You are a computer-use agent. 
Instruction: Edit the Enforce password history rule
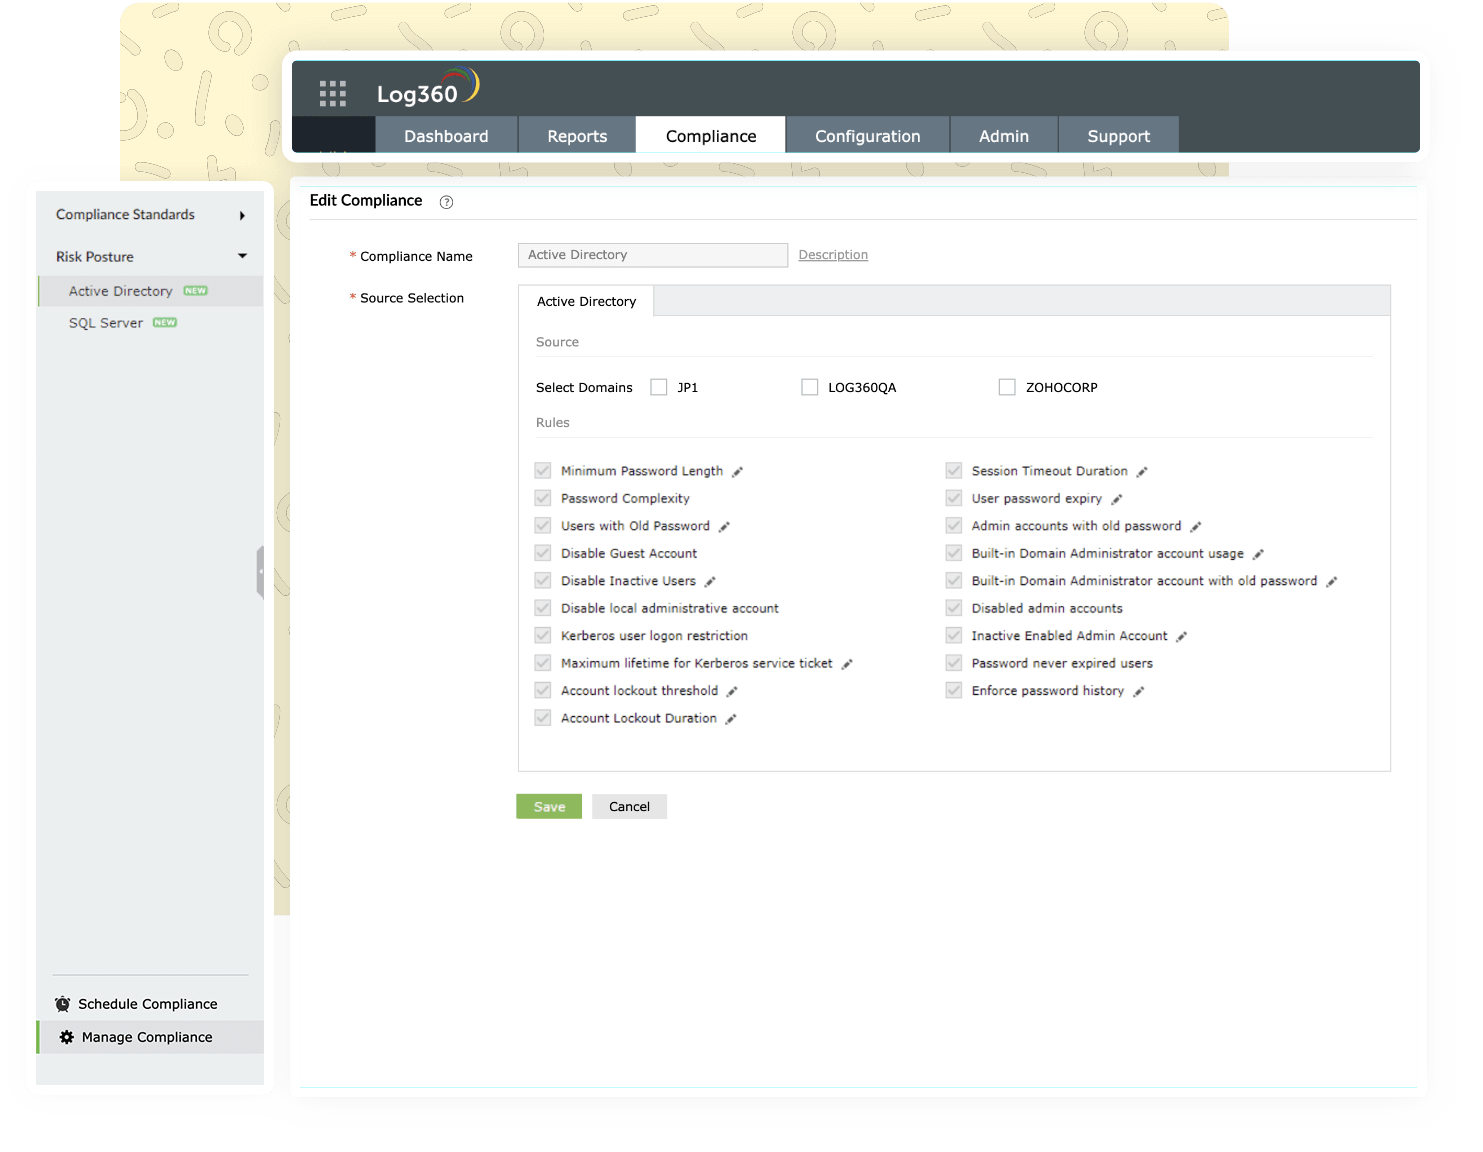pos(1139,692)
